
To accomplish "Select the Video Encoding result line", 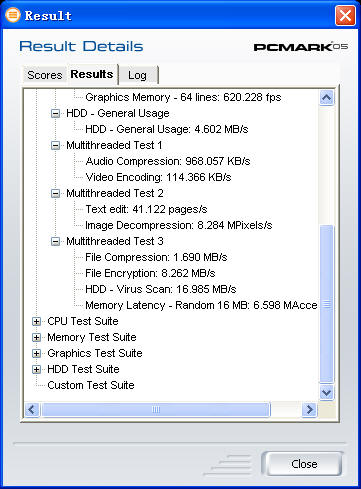I will pos(158,177).
